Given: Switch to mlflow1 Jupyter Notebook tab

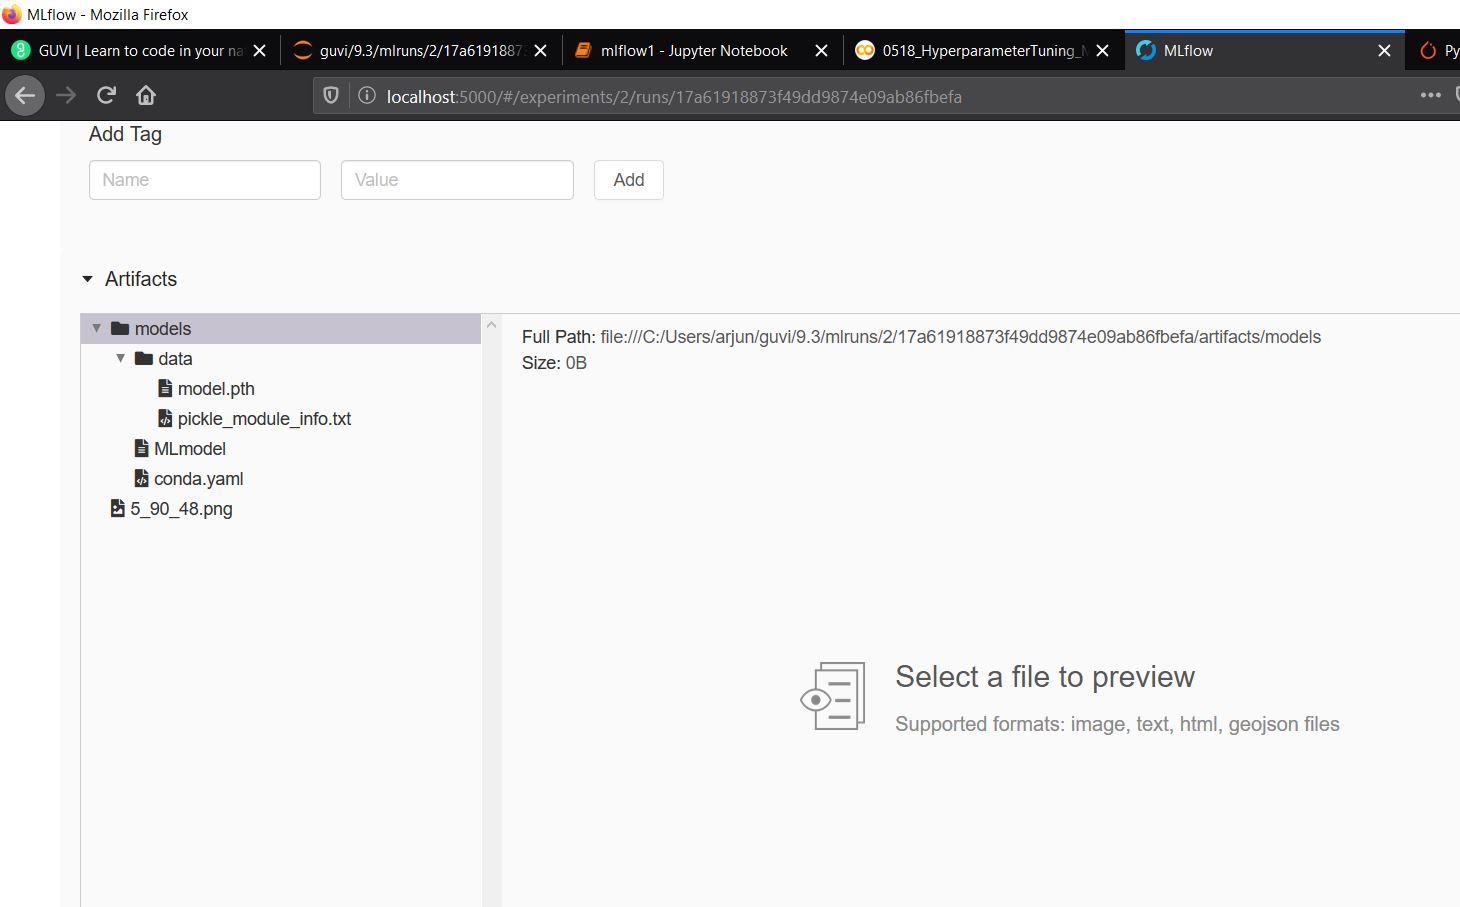Looking at the screenshot, I should click(694, 51).
